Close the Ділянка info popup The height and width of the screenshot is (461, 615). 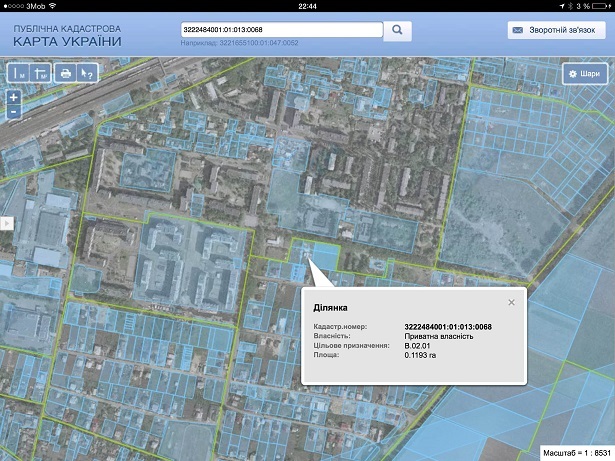[x=511, y=301]
